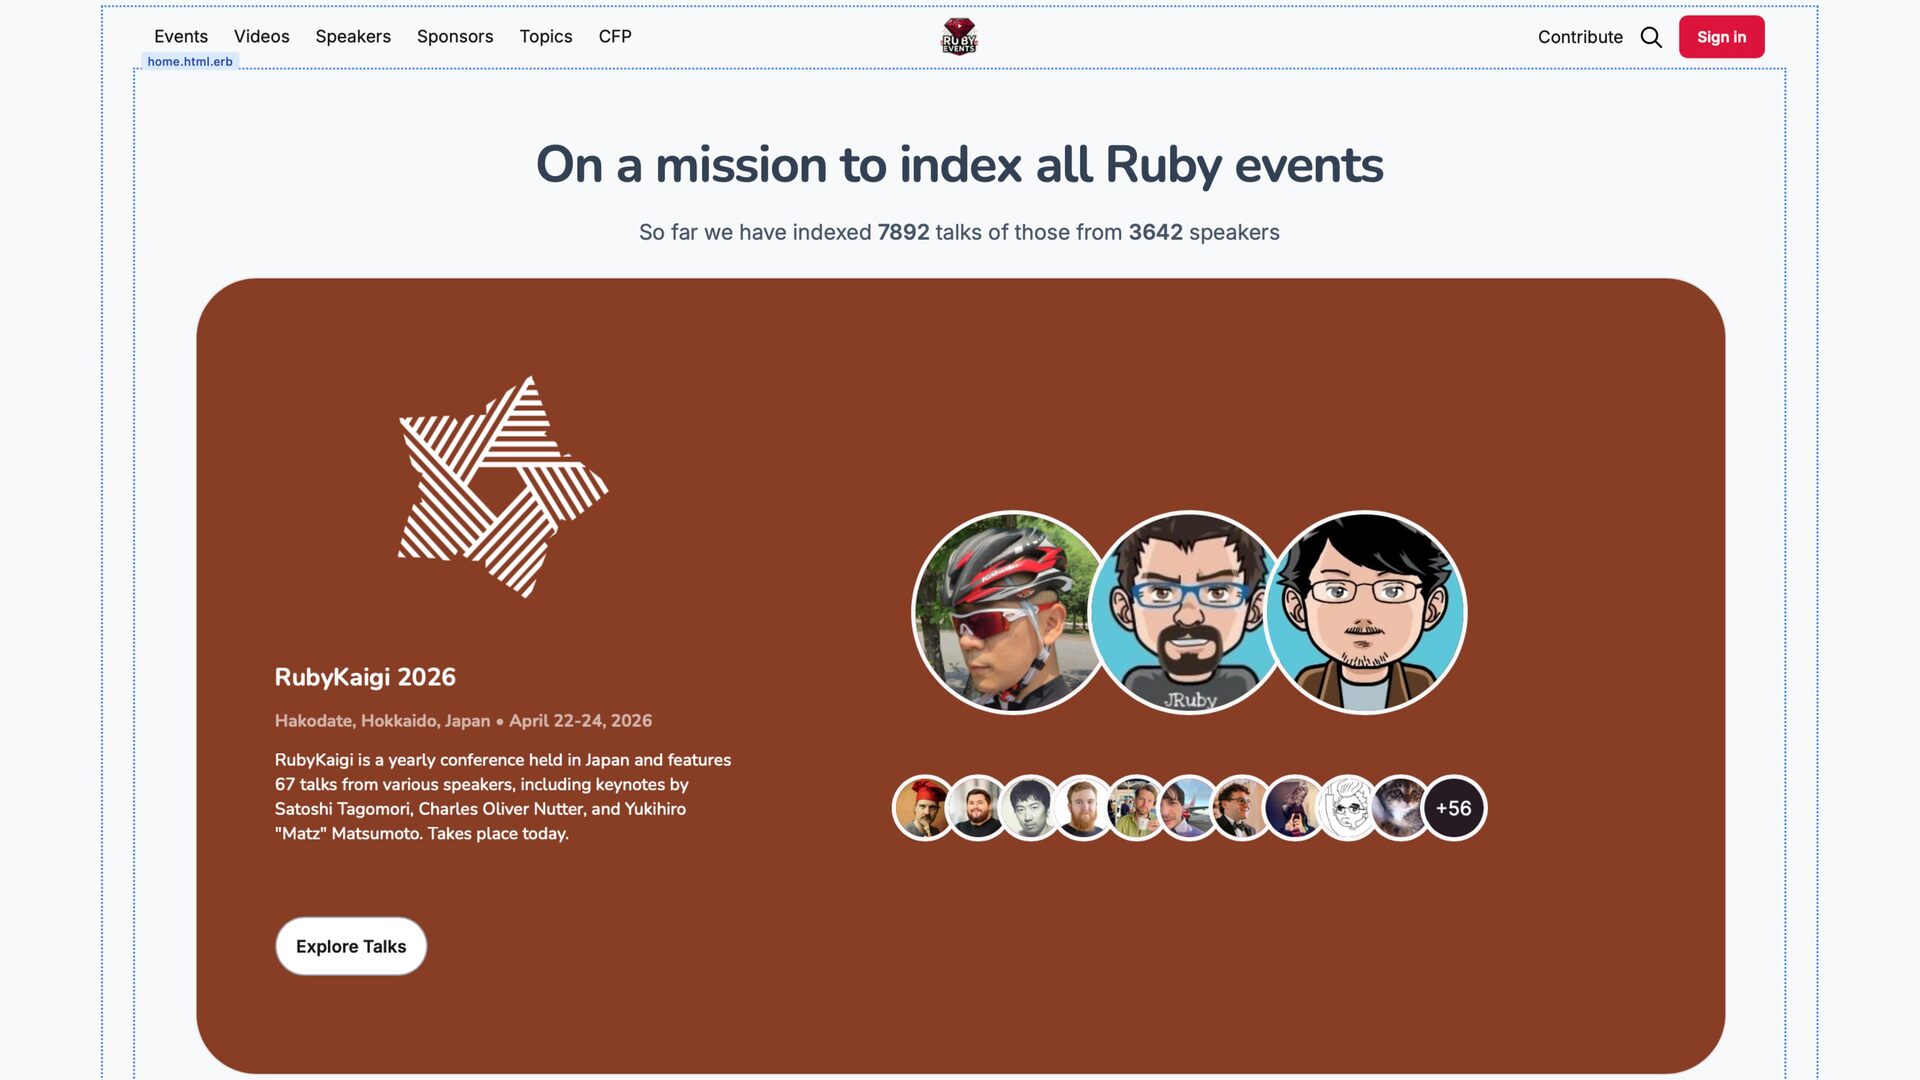Screen dimensions: 1920x1080
Task: Go to the Speakers page
Action: point(353,36)
